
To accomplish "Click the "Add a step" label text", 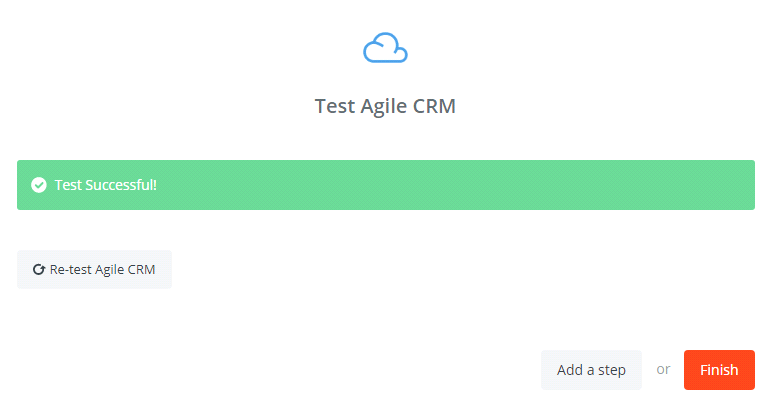I will pos(591,370).
